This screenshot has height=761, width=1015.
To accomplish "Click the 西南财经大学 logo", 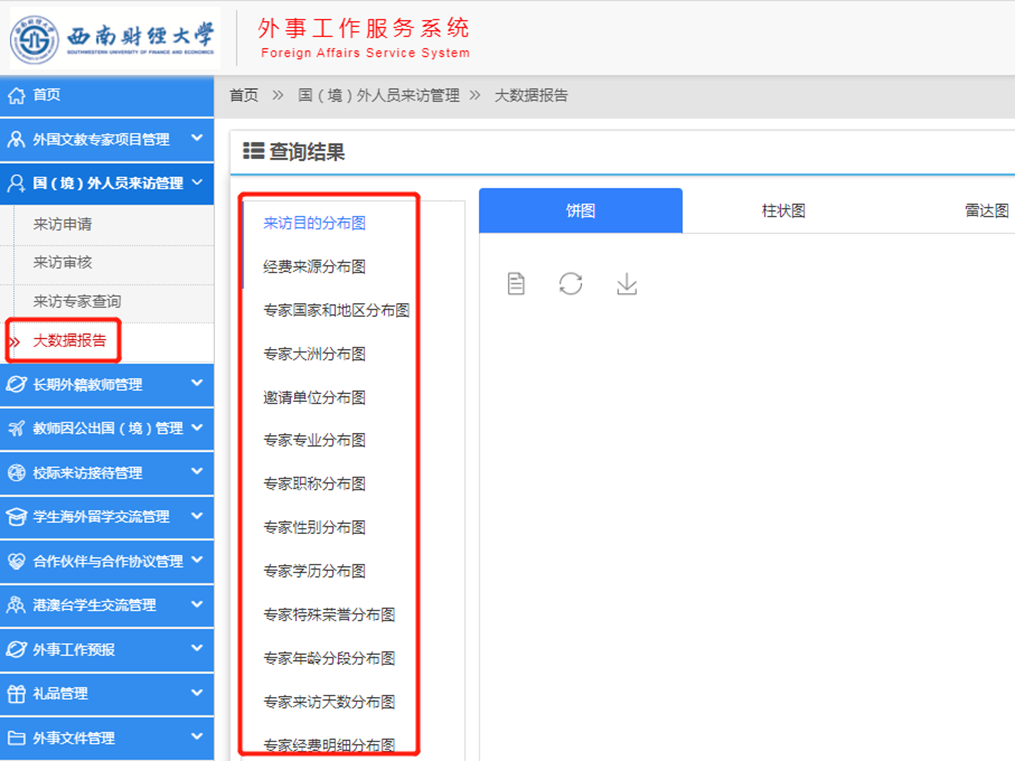I will (114, 39).
